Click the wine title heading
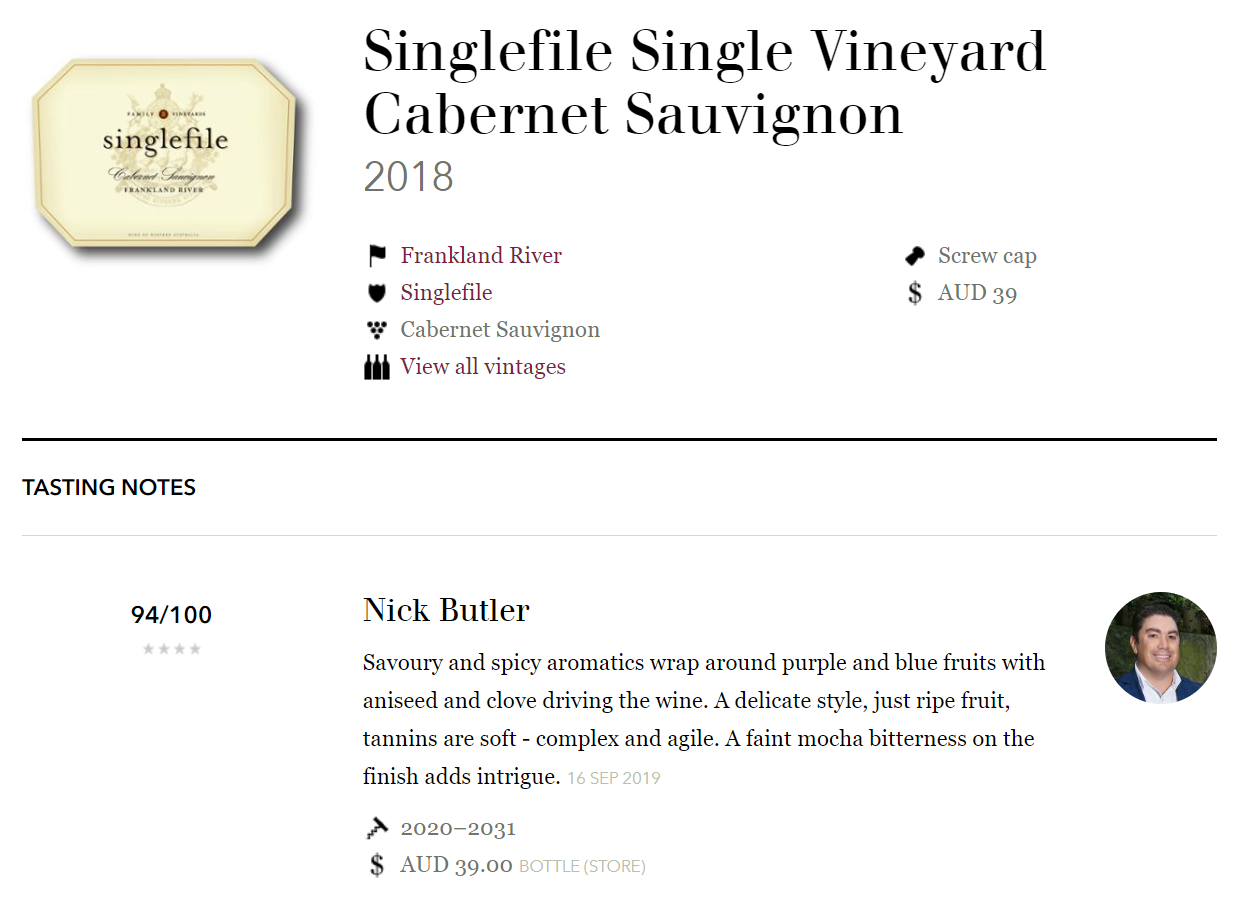Image resolution: width=1256 pixels, height=908 pixels. 705,83
